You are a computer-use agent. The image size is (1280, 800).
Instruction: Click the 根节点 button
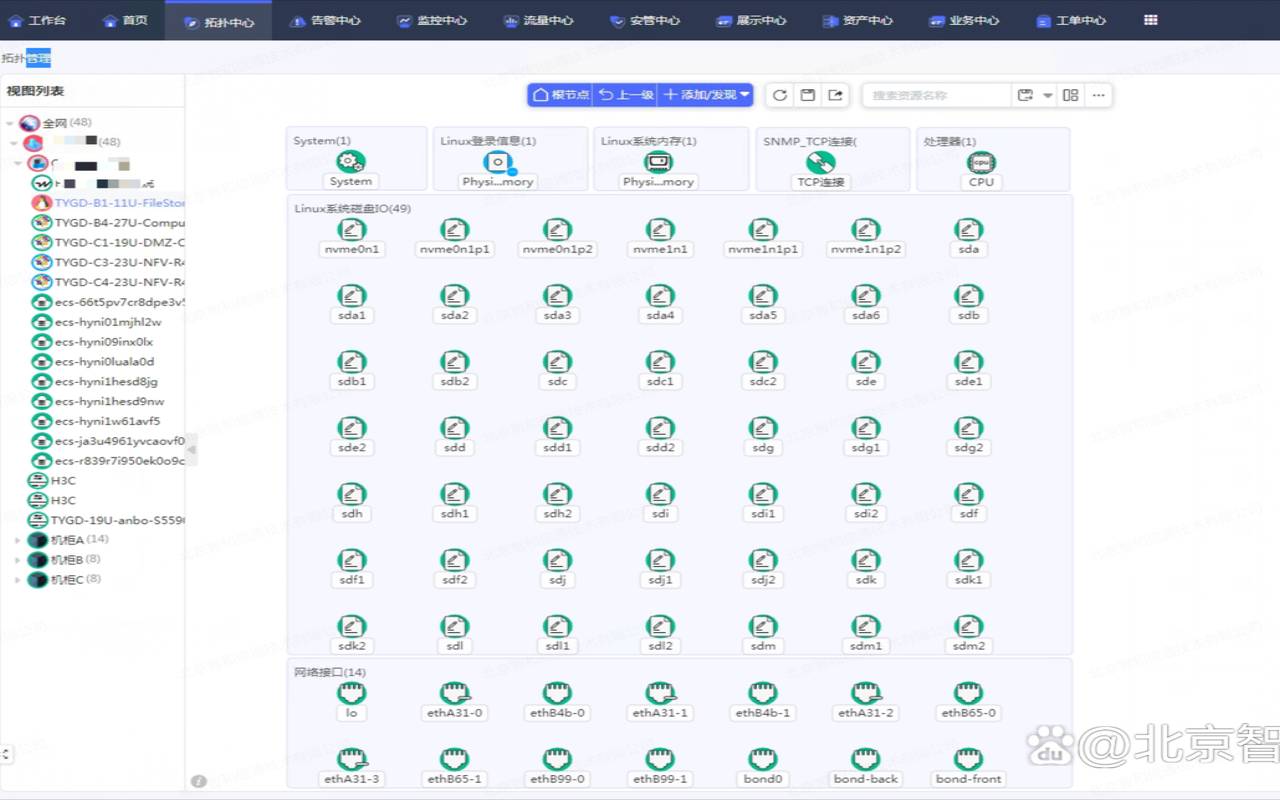click(x=560, y=95)
